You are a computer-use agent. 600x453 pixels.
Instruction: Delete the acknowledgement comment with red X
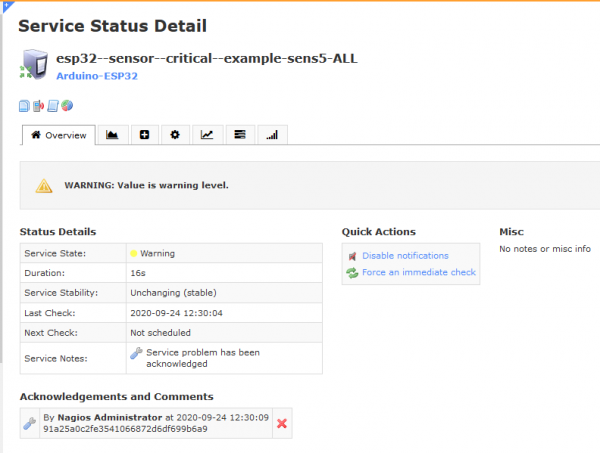pyautogui.click(x=282, y=424)
